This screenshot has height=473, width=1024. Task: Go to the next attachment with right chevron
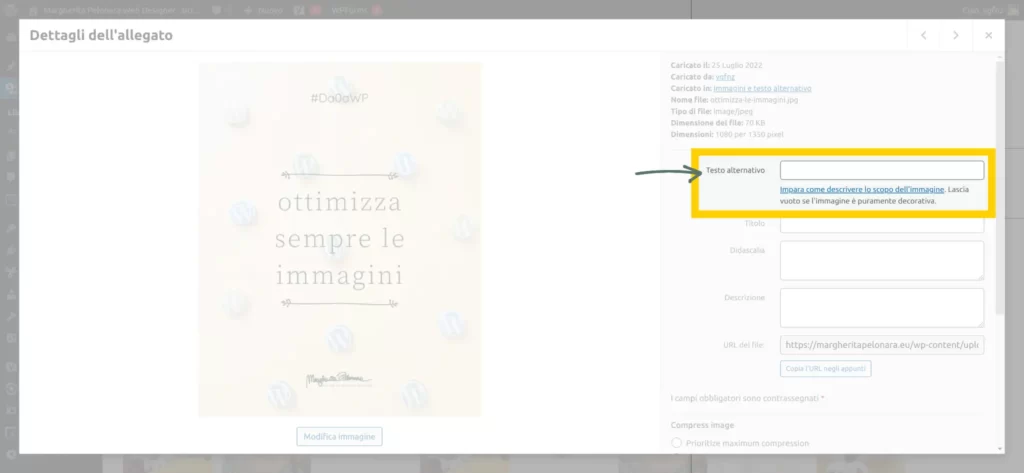pos(955,35)
